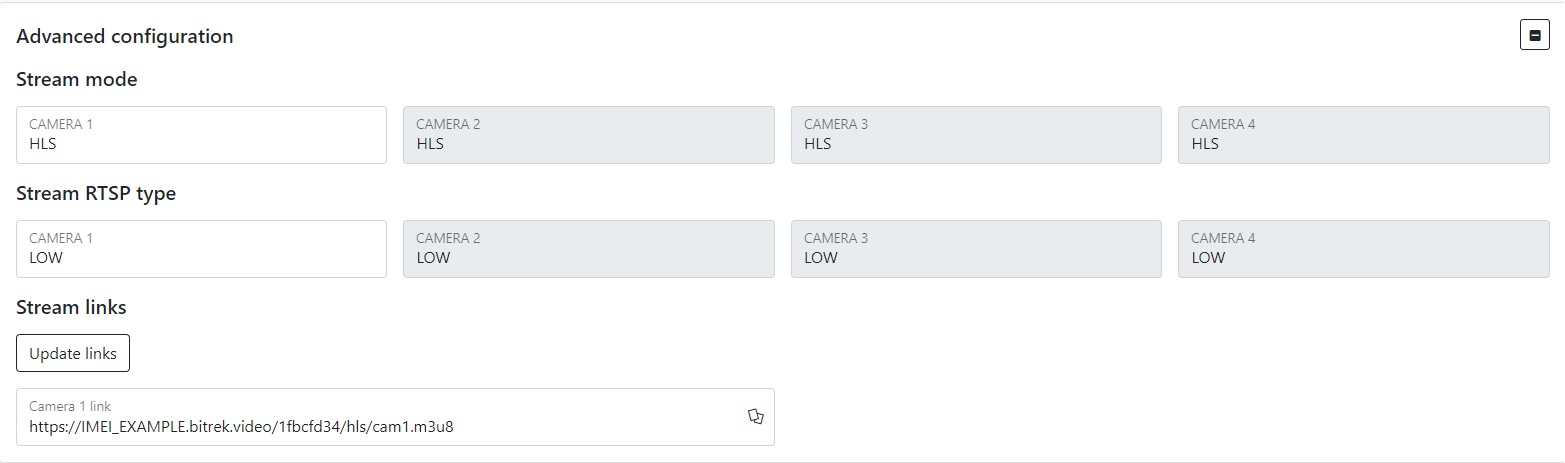Open Camera 1 Stream mode dropdown
Image resolution: width=1565 pixels, height=463 pixels.
click(201, 135)
